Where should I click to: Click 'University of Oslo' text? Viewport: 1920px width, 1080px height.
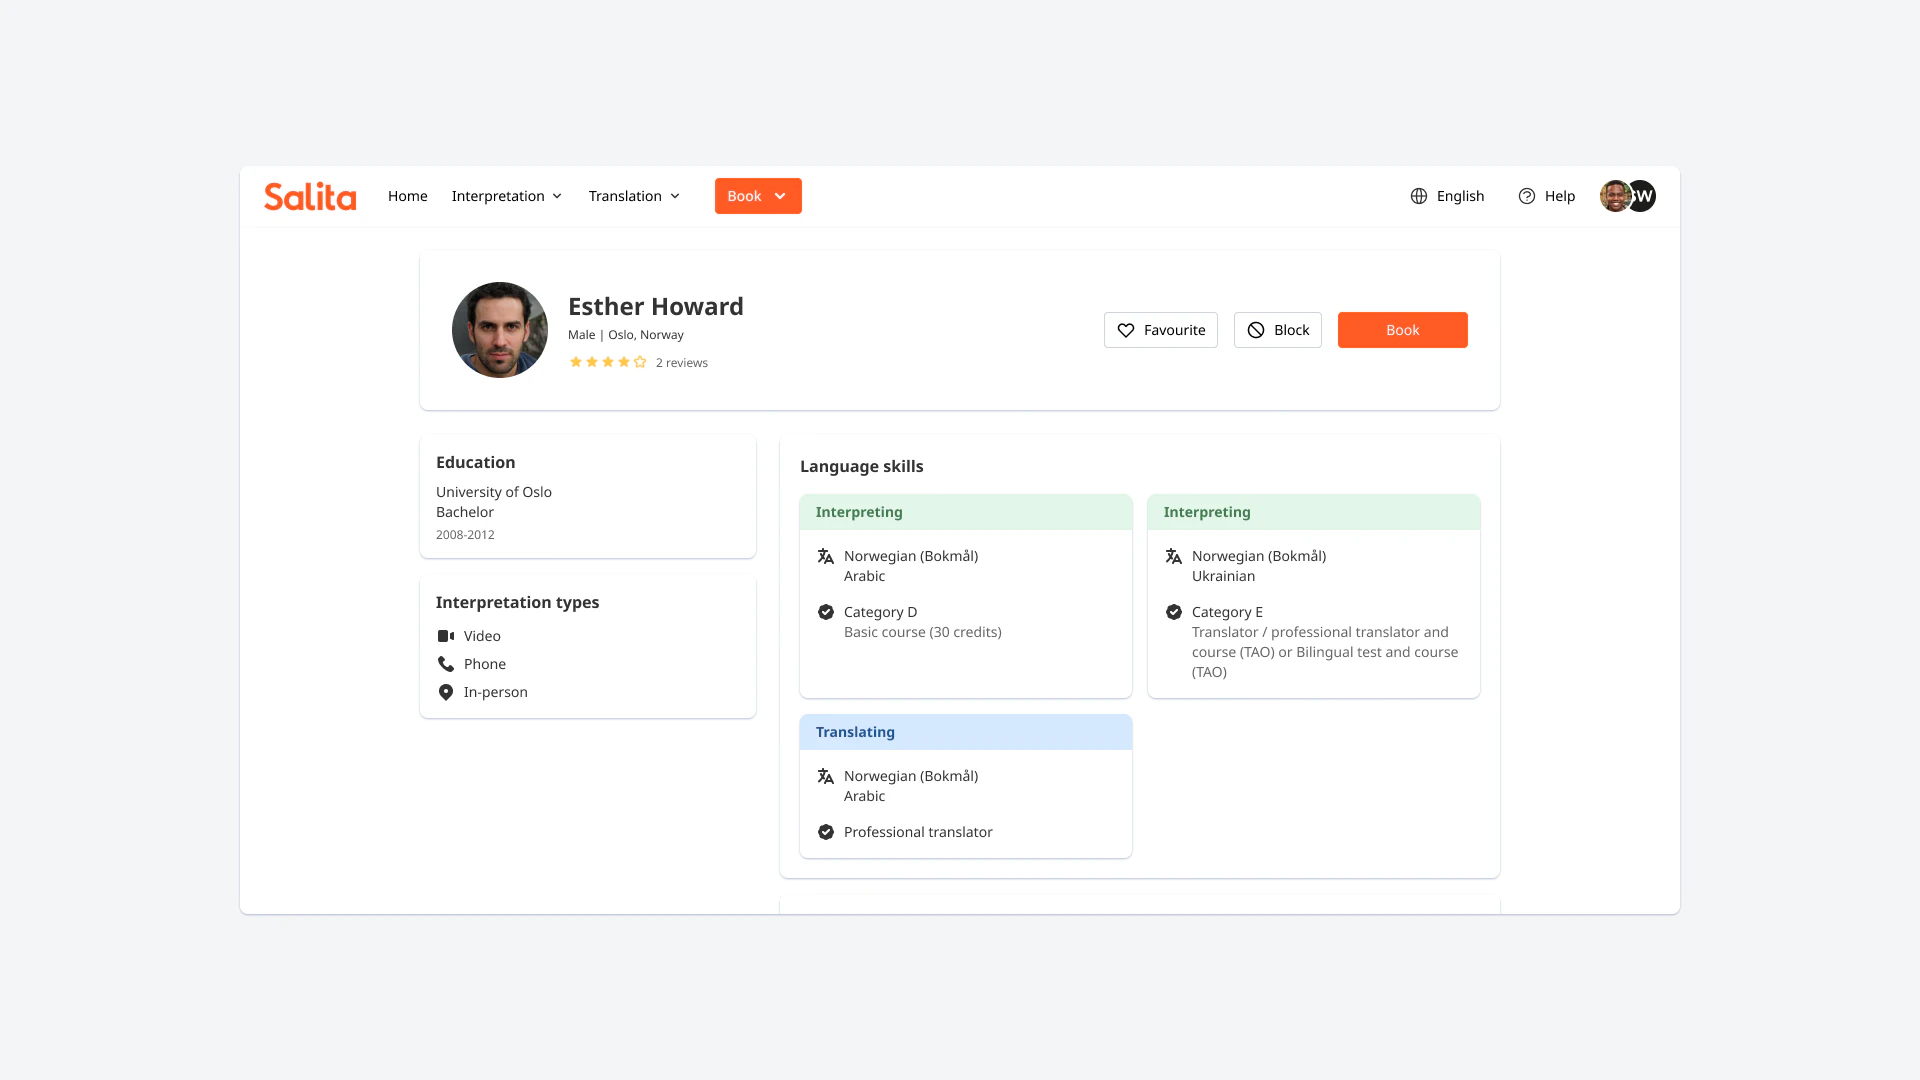point(494,492)
